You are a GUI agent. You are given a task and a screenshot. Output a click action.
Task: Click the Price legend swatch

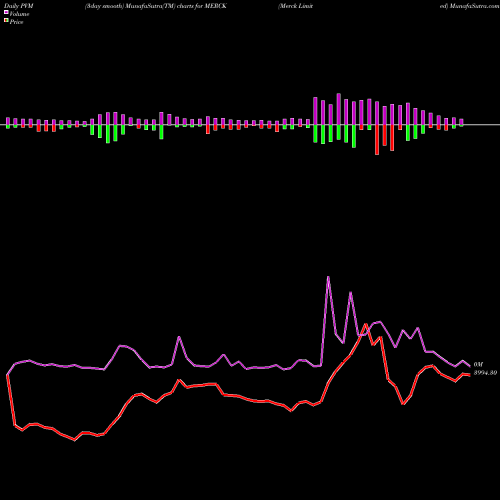click(x=6, y=21)
